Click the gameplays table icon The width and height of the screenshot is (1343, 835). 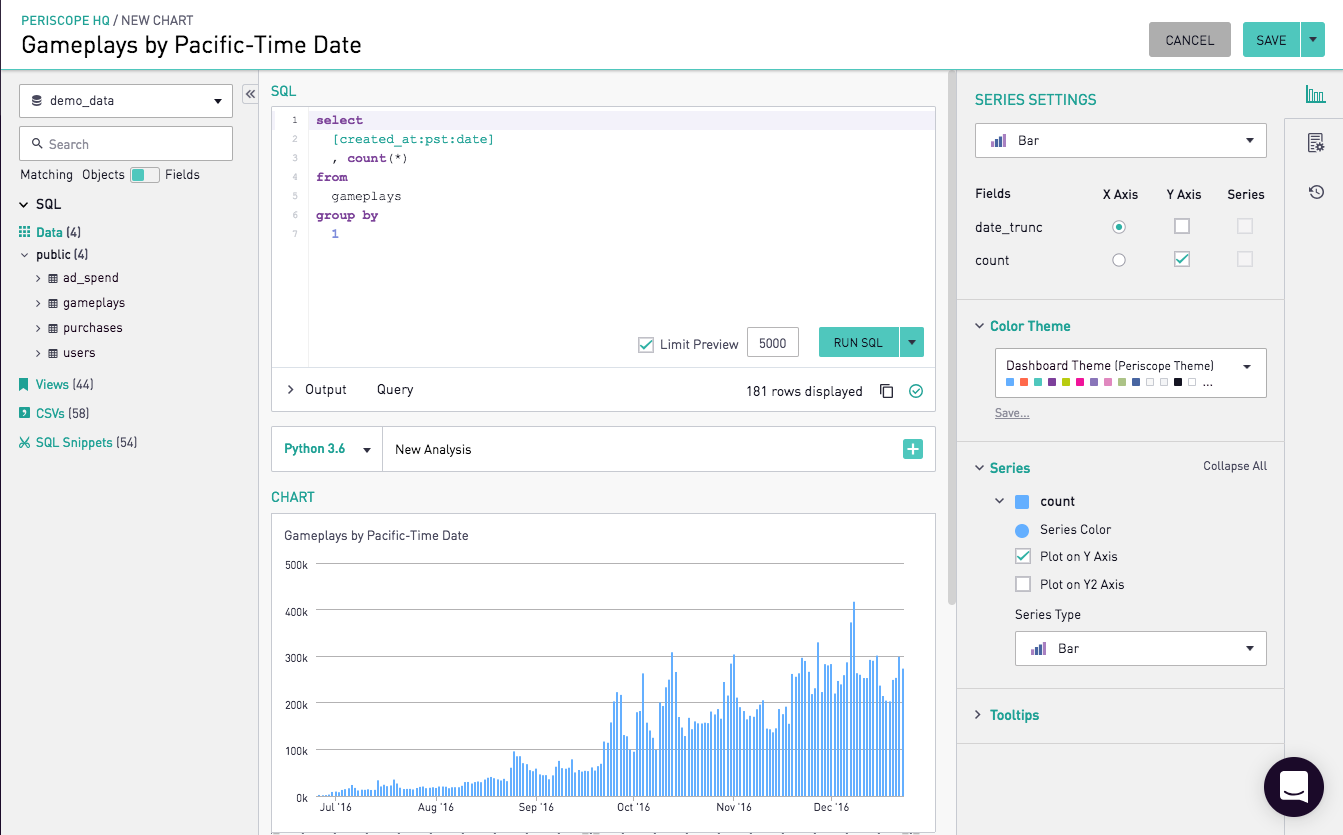coord(53,303)
